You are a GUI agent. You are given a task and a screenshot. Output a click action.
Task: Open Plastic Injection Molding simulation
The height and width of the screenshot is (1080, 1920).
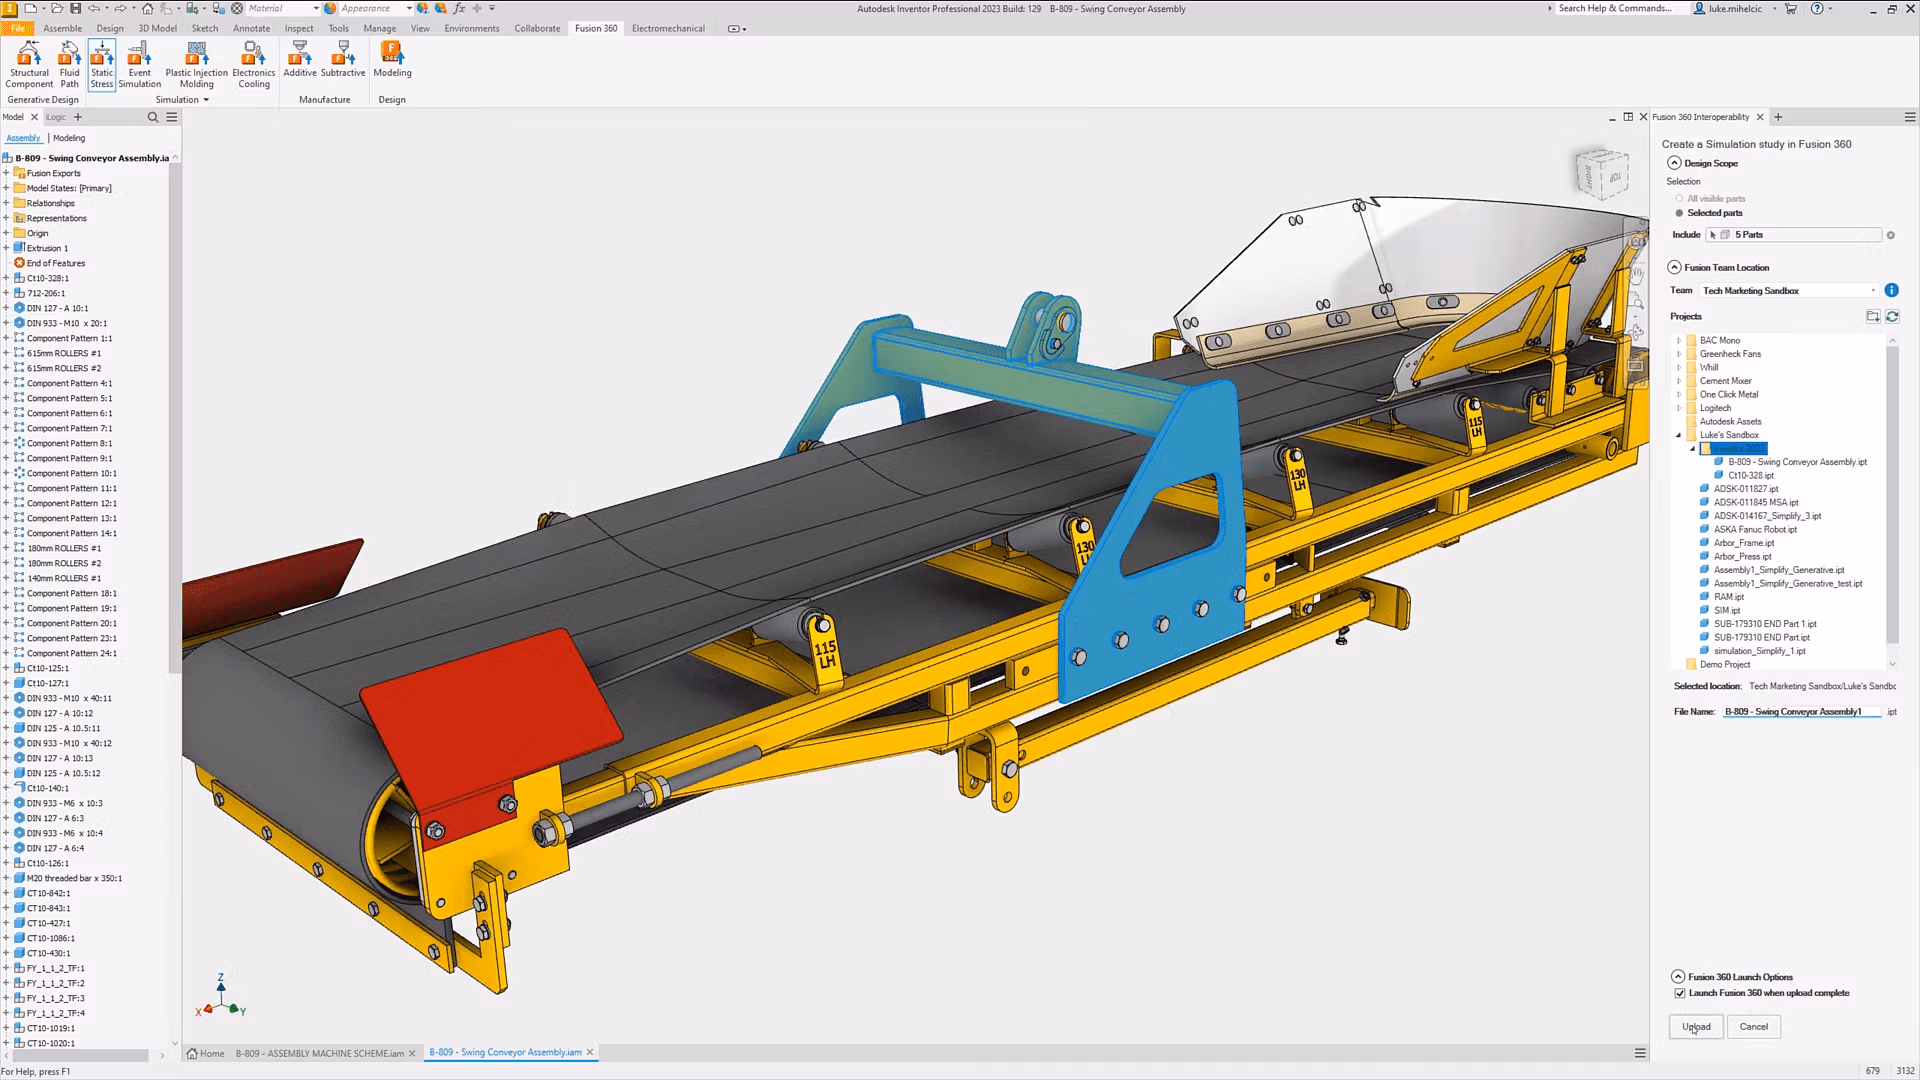click(196, 65)
